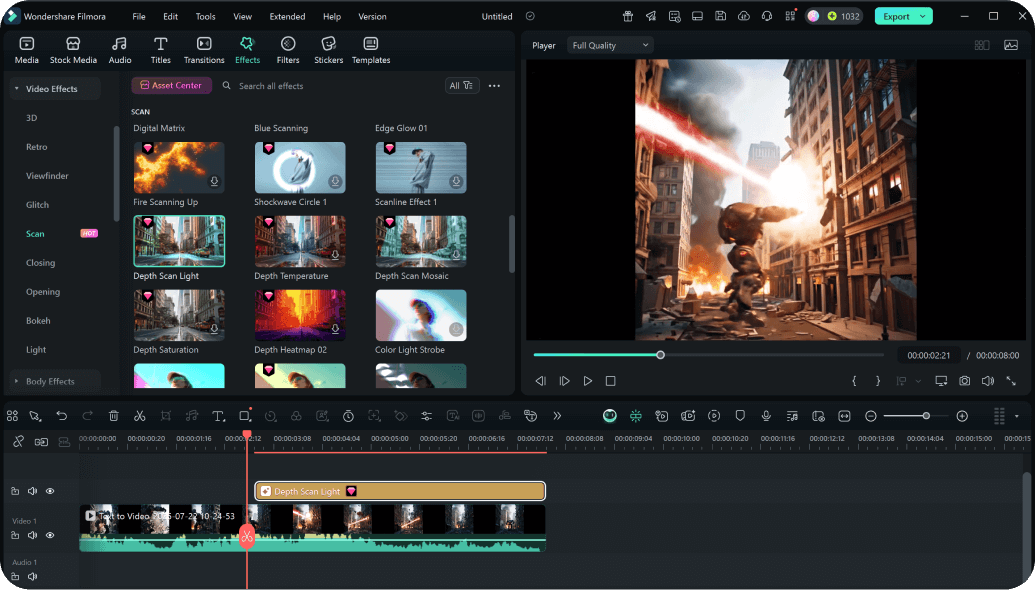
Task: Switch to the Titles tab
Action: click(x=160, y=50)
